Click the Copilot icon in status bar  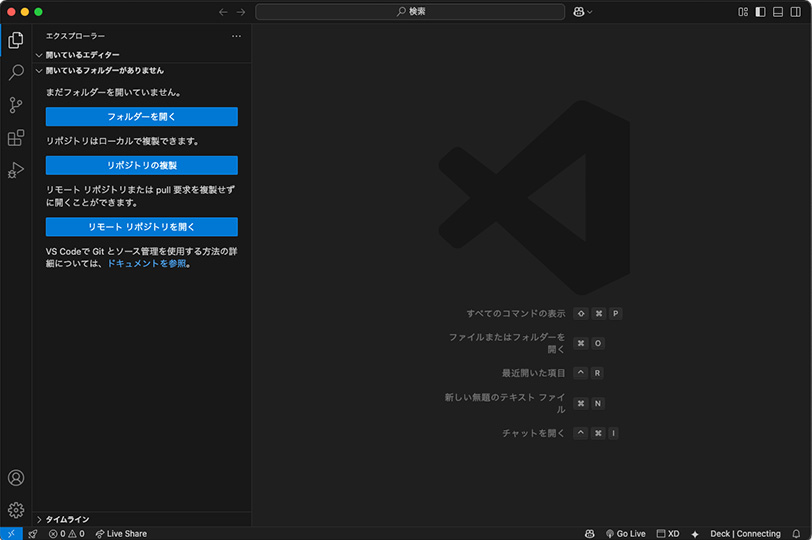[589, 534]
